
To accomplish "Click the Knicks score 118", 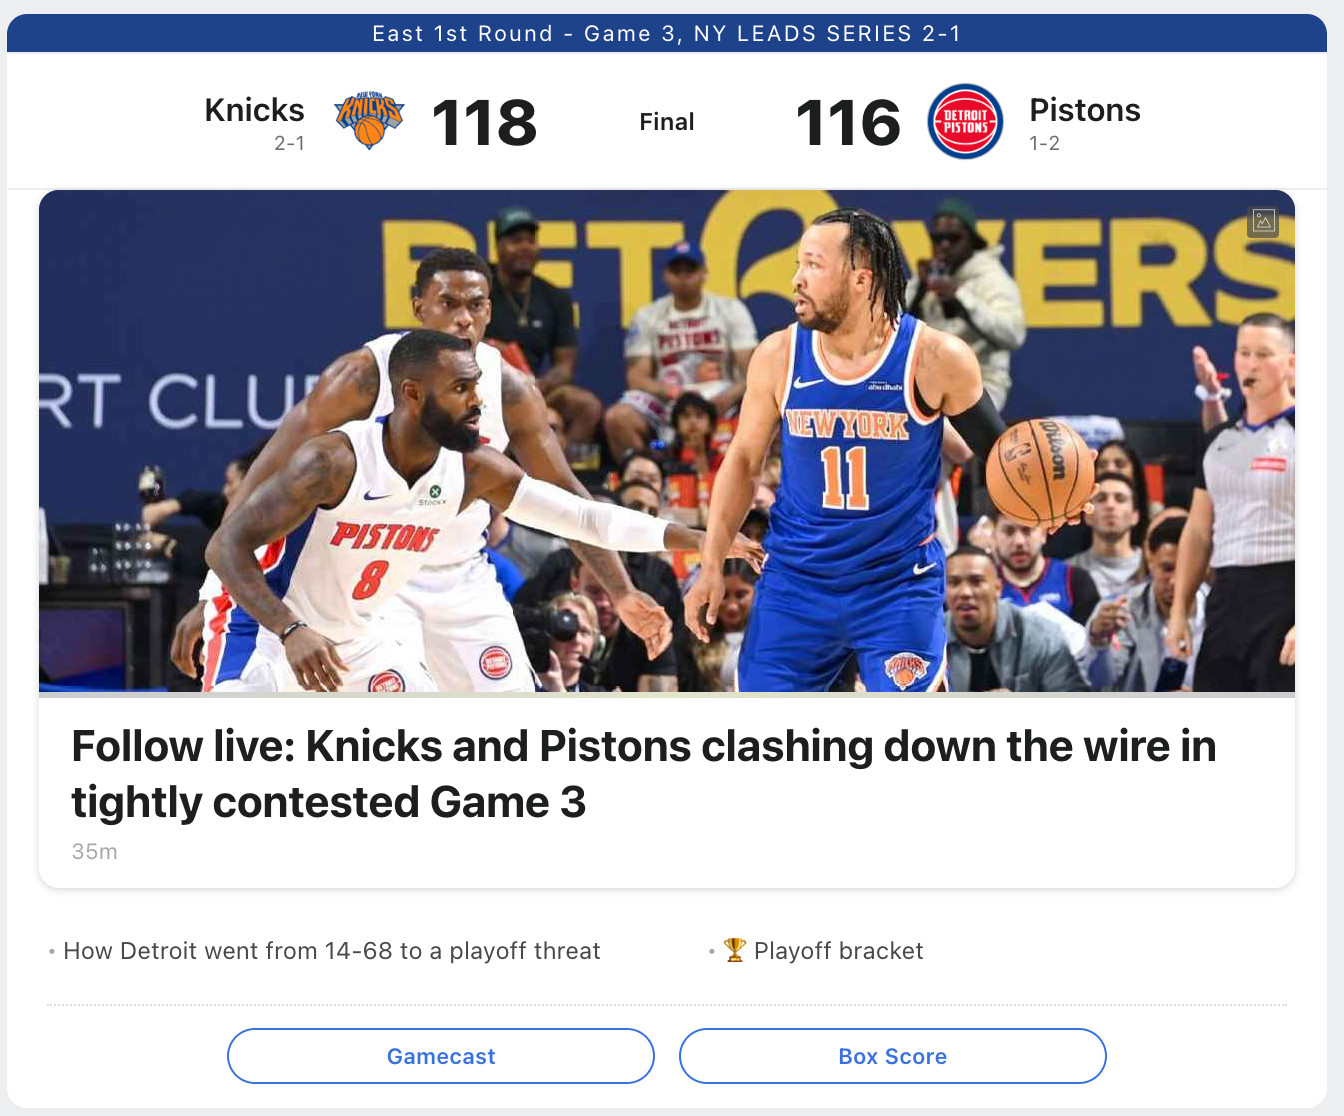I will tap(484, 122).
